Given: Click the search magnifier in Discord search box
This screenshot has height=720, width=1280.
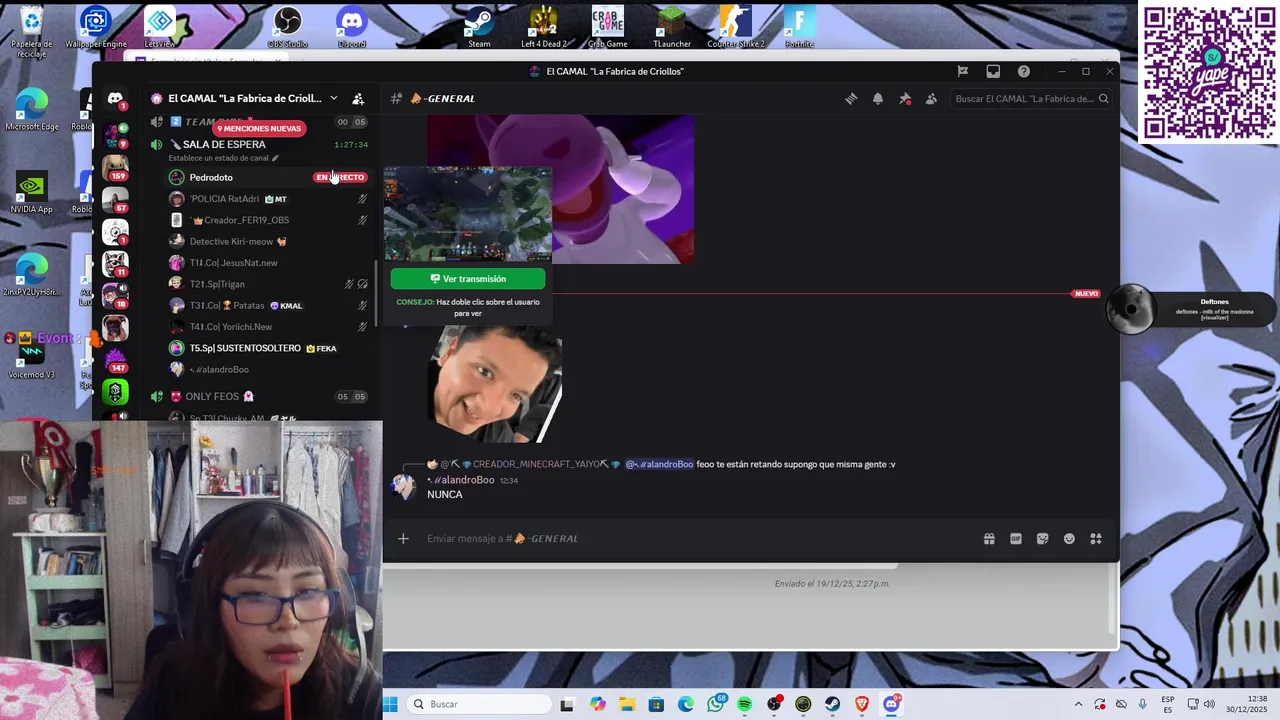Looking at the screenshot, I should [1103, 98].
